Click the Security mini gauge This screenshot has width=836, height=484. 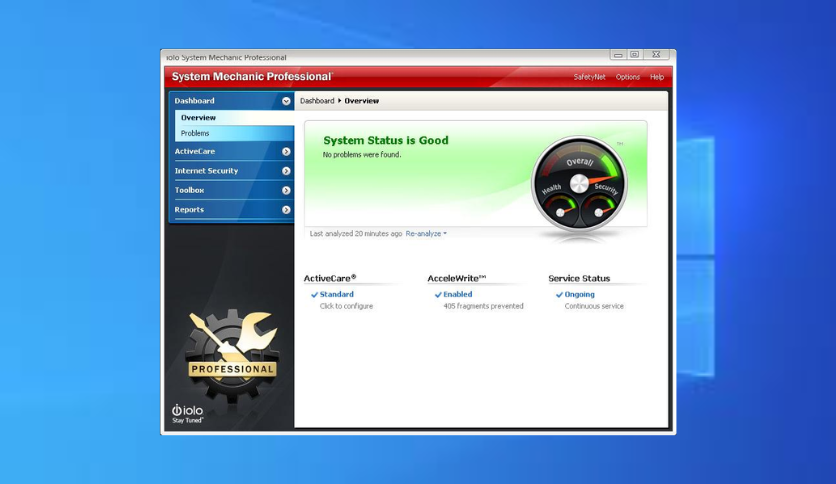pos(598,208)
